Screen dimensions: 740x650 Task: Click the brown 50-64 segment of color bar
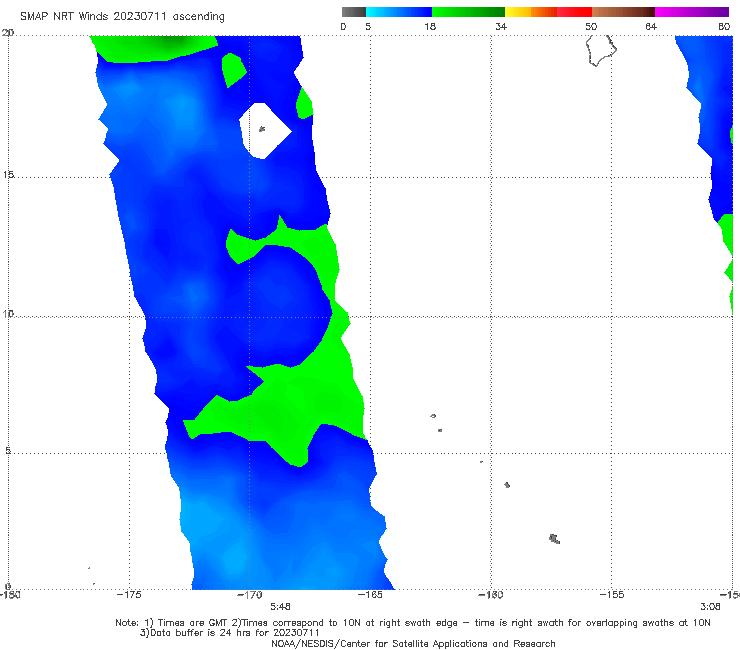pyautogui.click(x=623, y=12)
